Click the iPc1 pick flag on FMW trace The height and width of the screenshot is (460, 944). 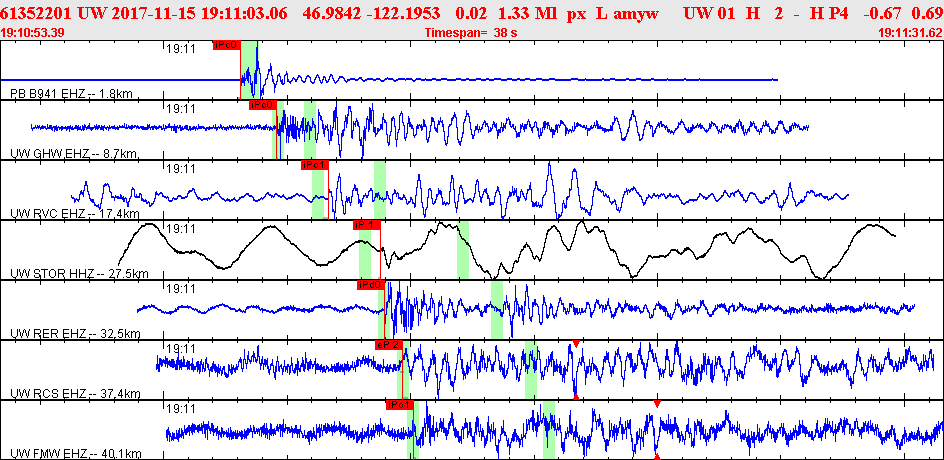coord(400,405)
